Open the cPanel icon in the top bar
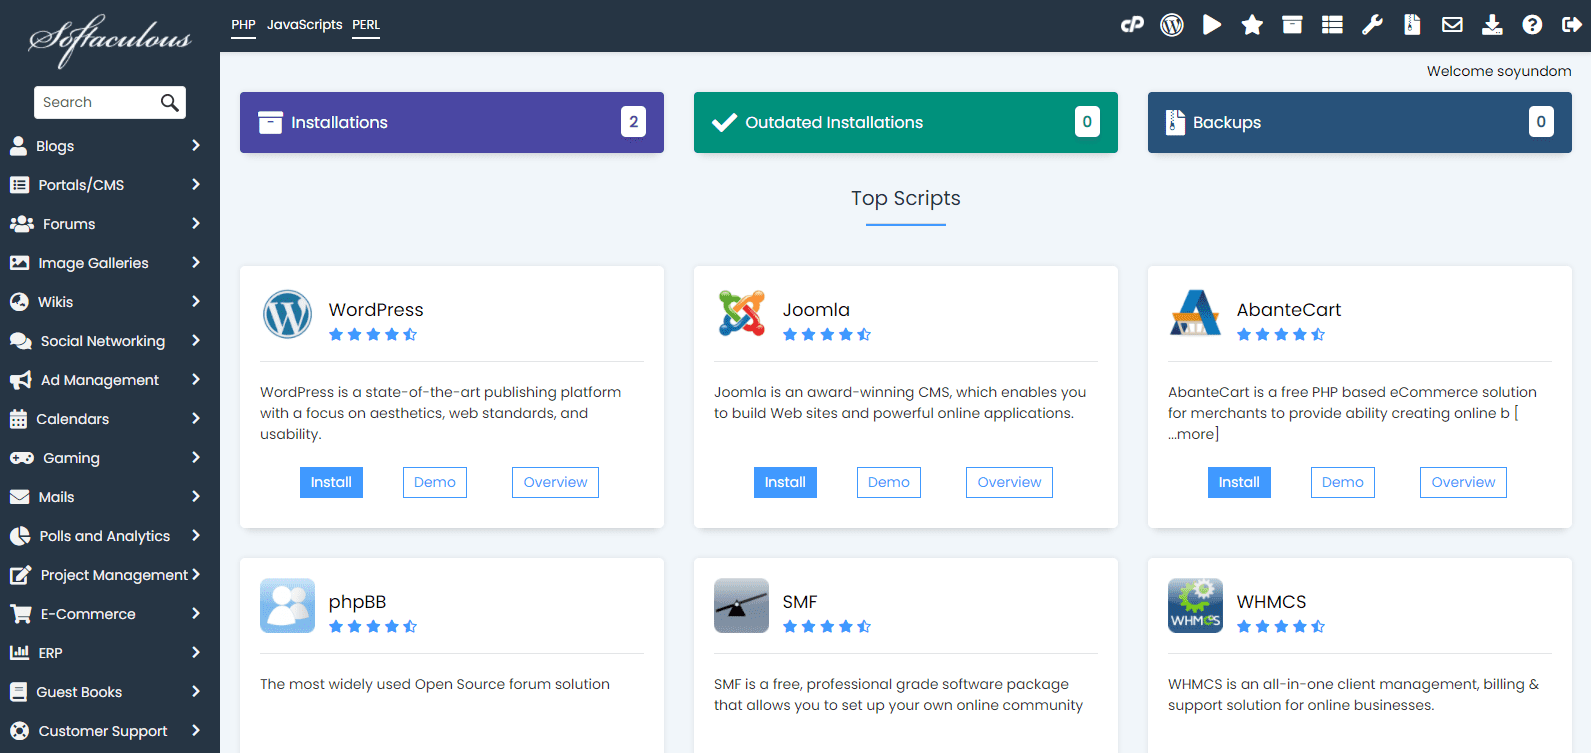Screen dimensions: 1591x753 click(1132, 25)
